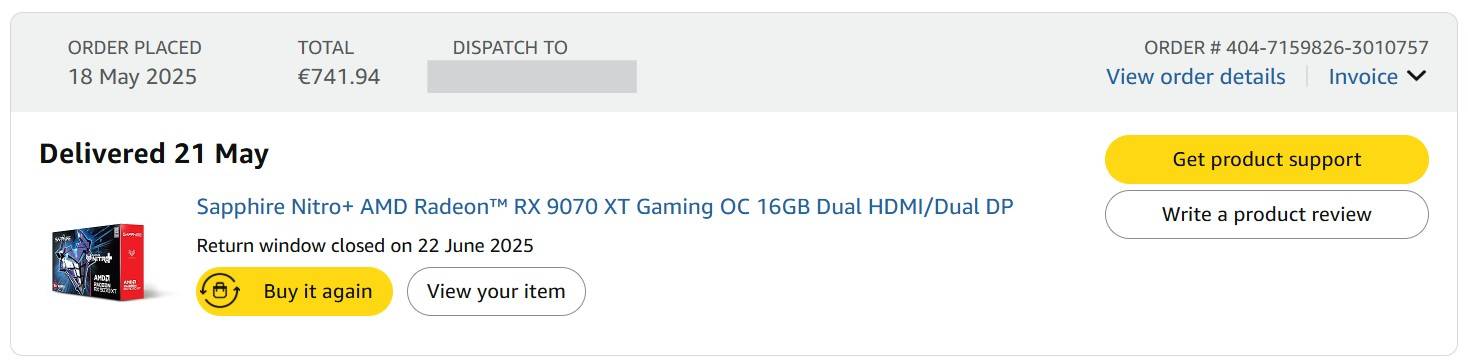Click the Delivered 21 May heading
This screenshot has width=1468, height=363.
[x=154, y=154]
